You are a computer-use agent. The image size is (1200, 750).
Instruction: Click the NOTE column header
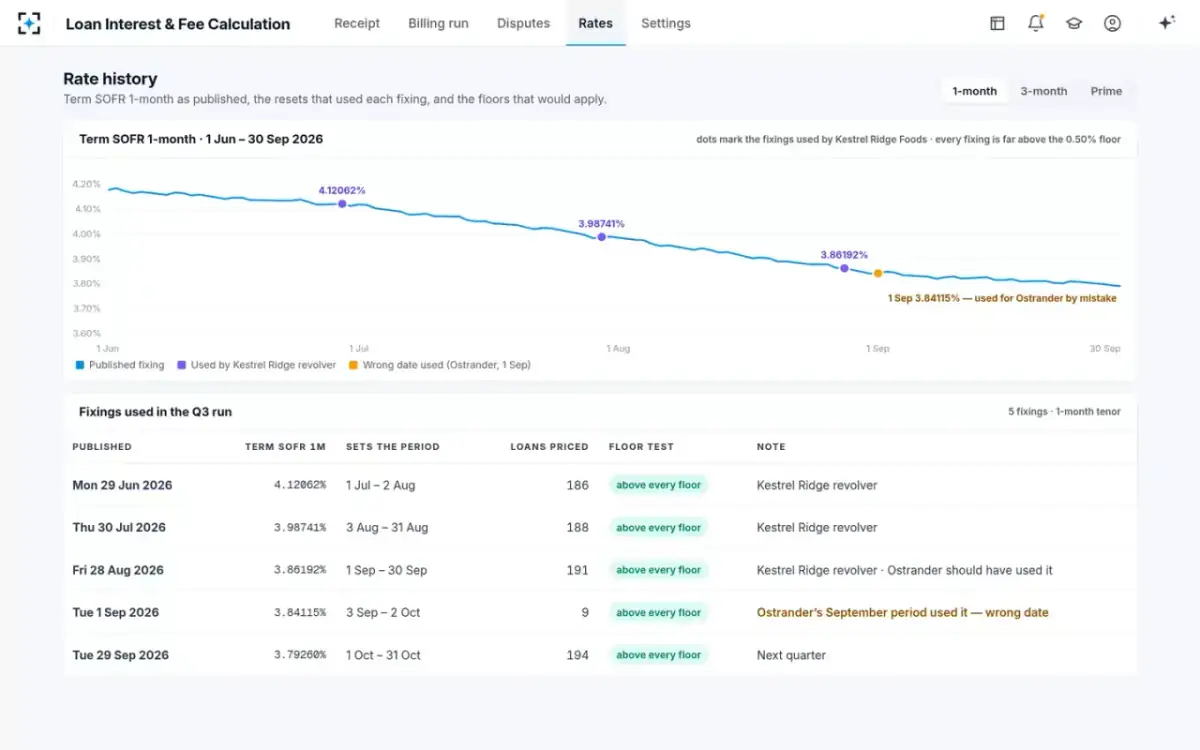coord(771,447)
